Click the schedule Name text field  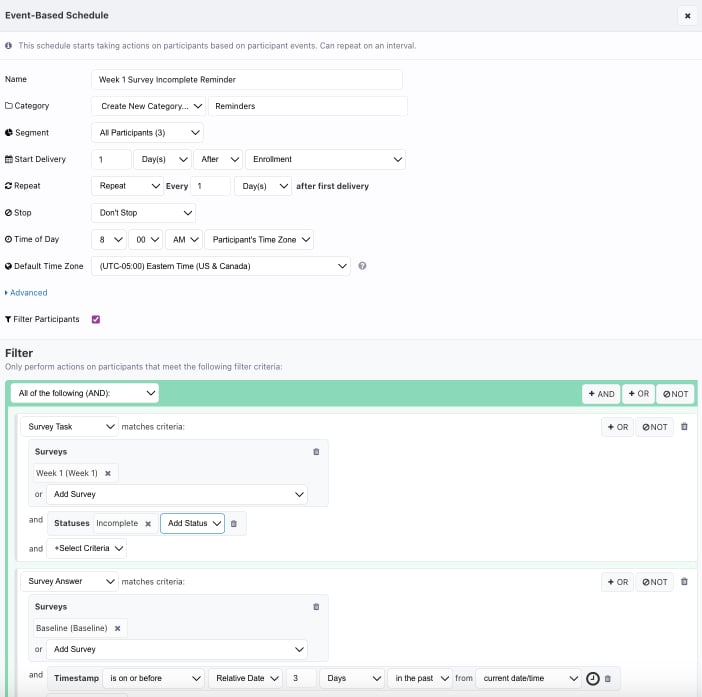click(x=246, y=79)
